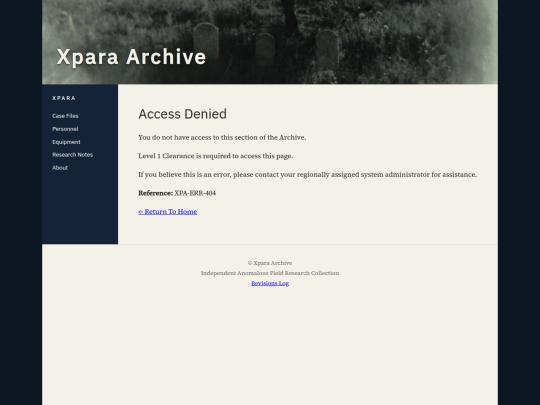Open the Equipment page in sidebar
Image resolution: width=540 pixels, height=405 pixels.
pyautogui.click(x=66, y=142)
